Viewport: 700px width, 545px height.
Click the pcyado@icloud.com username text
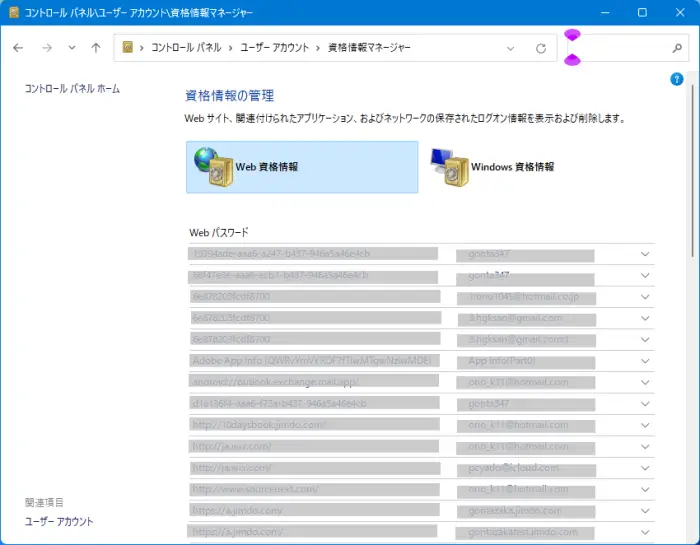pos(513,468)
